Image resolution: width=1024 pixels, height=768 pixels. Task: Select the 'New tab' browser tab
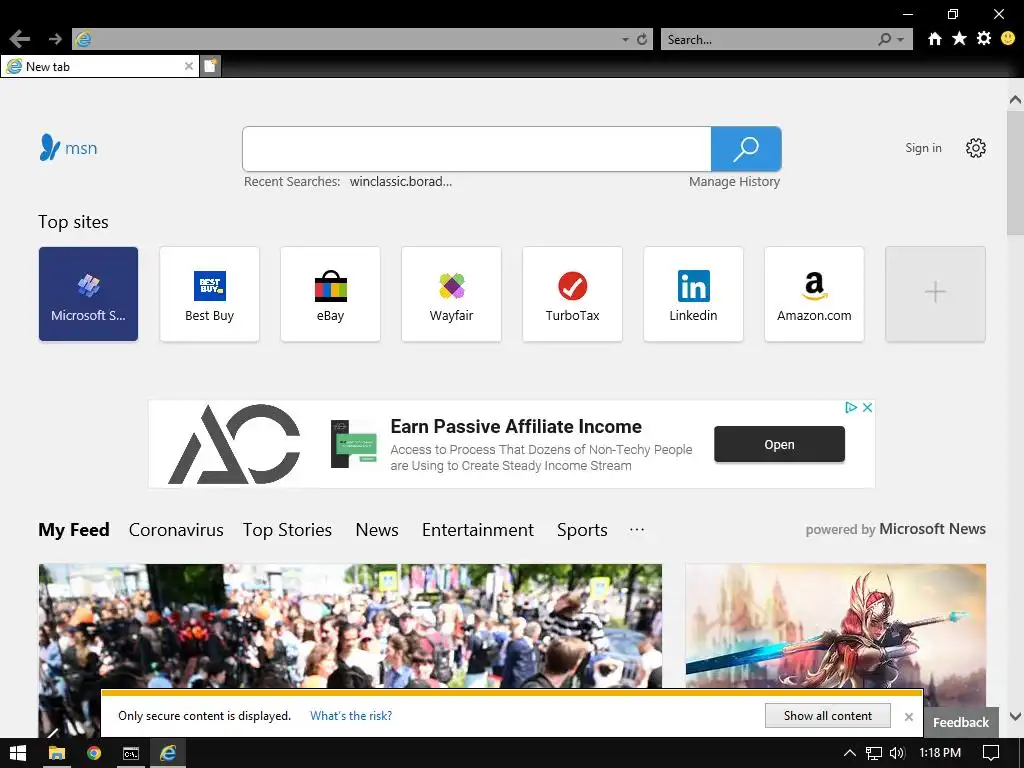coord(99,66)
